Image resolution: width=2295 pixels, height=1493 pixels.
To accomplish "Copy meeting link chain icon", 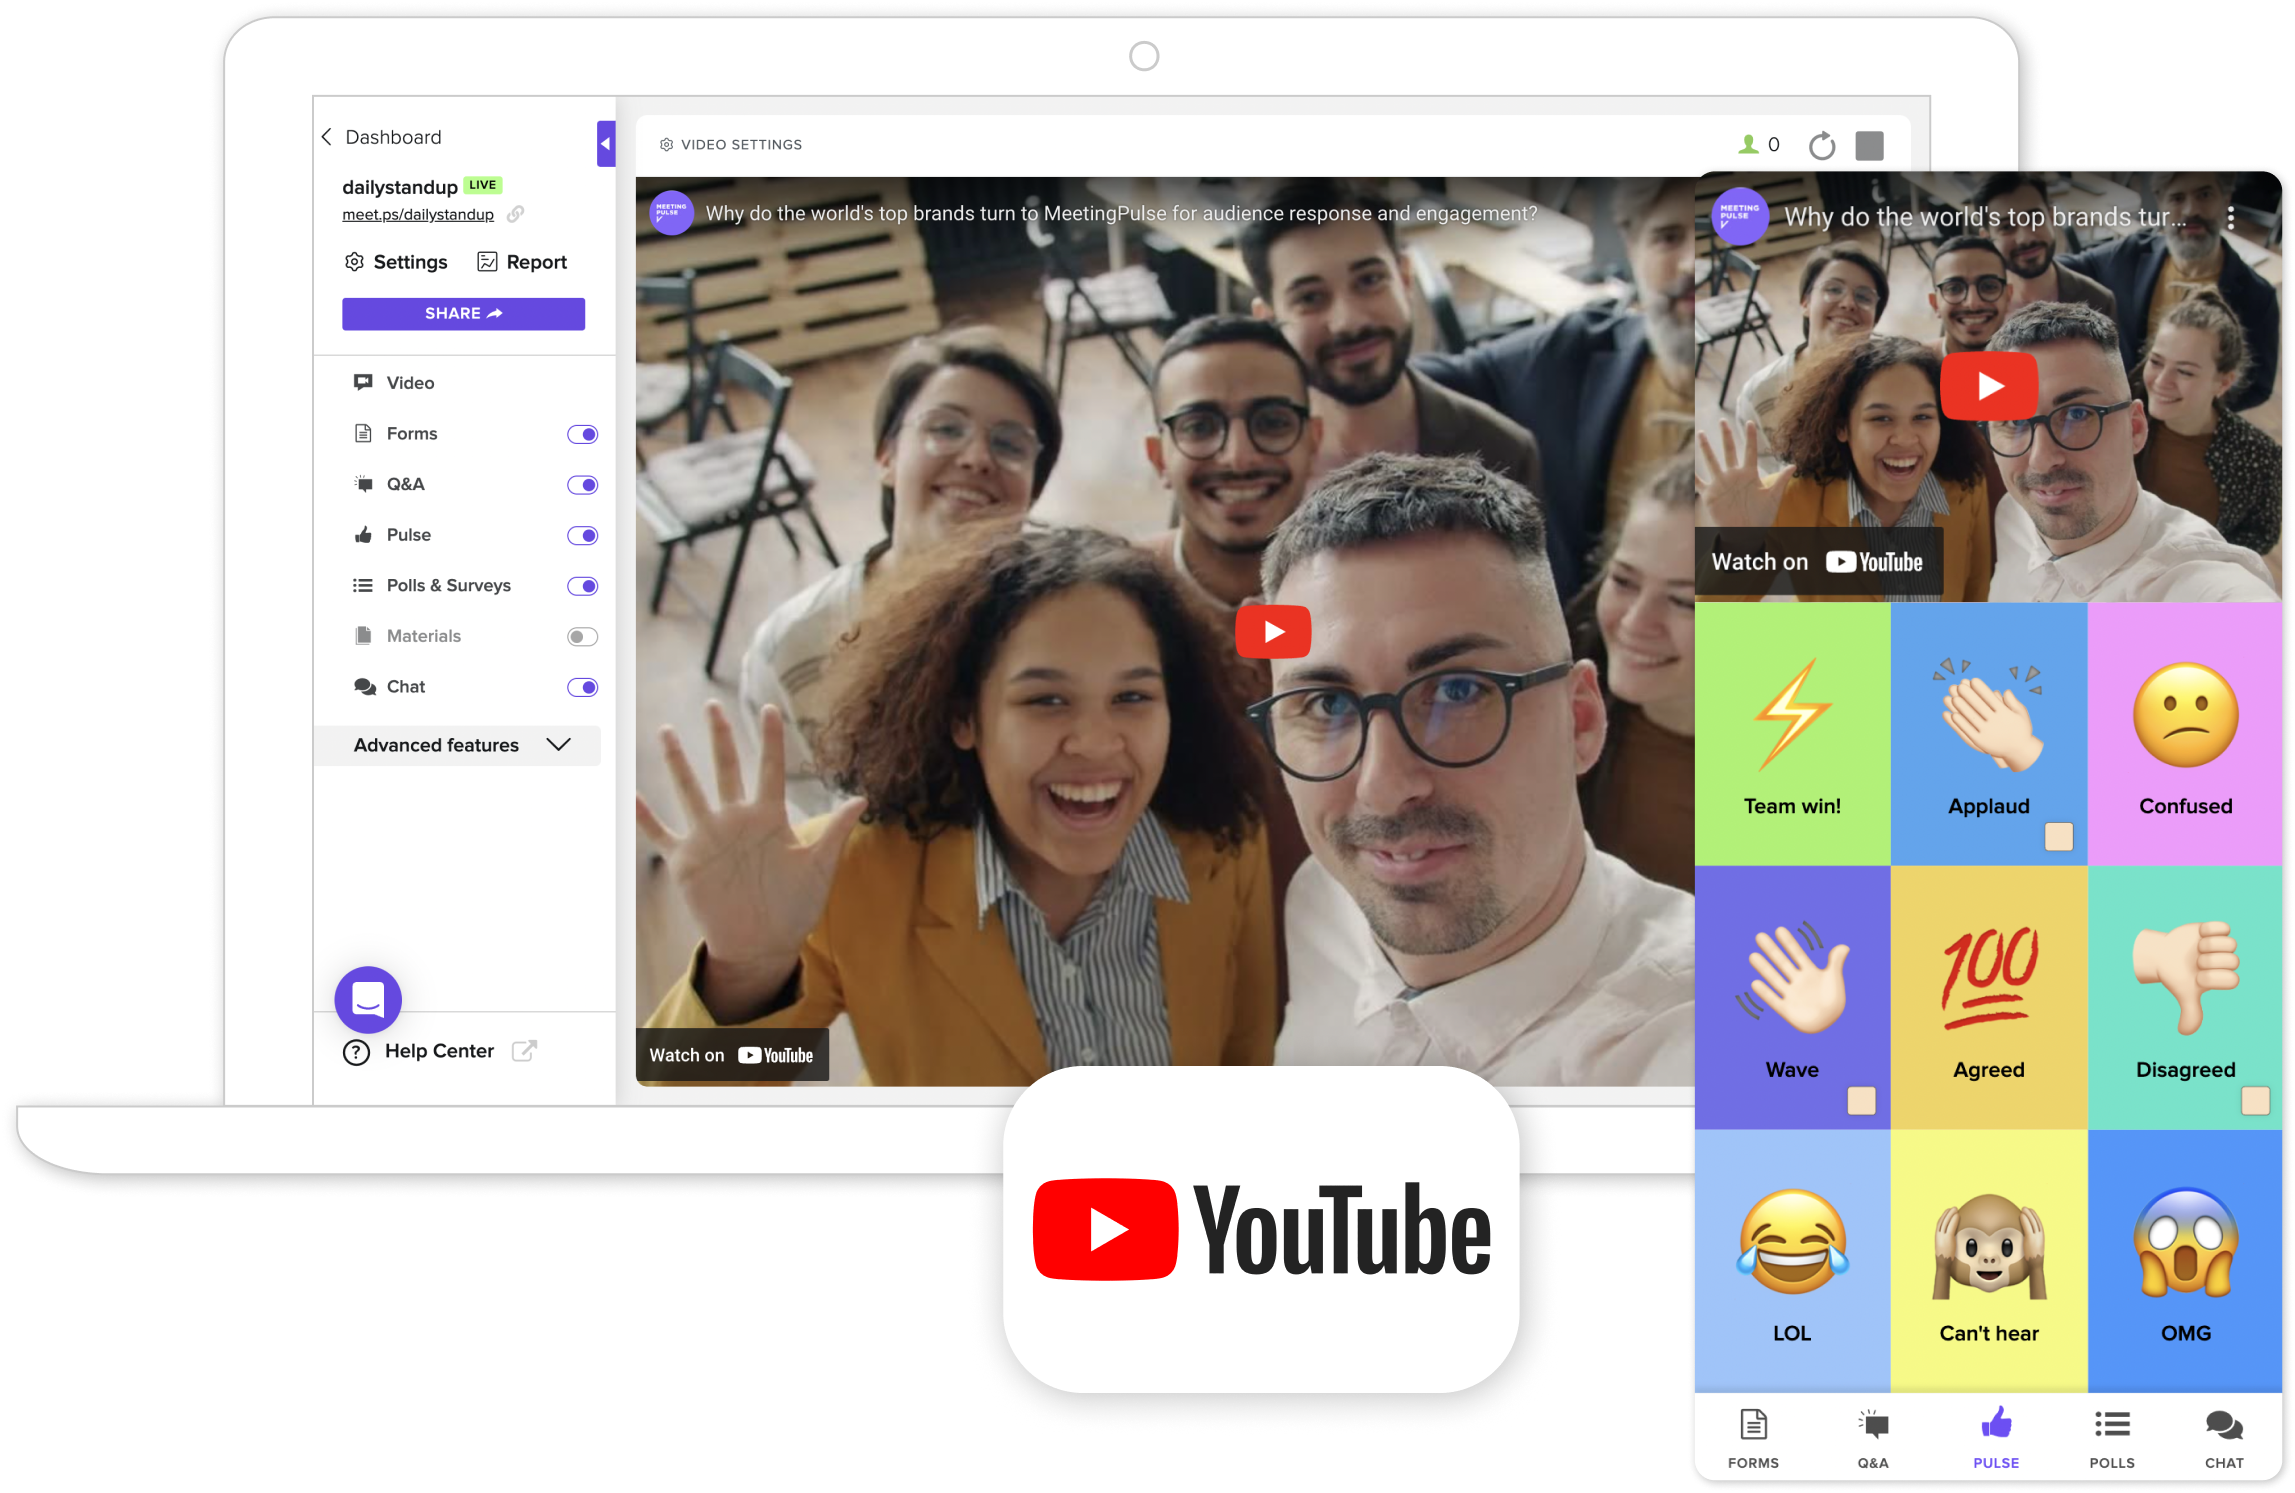I will tap(516, 214).
